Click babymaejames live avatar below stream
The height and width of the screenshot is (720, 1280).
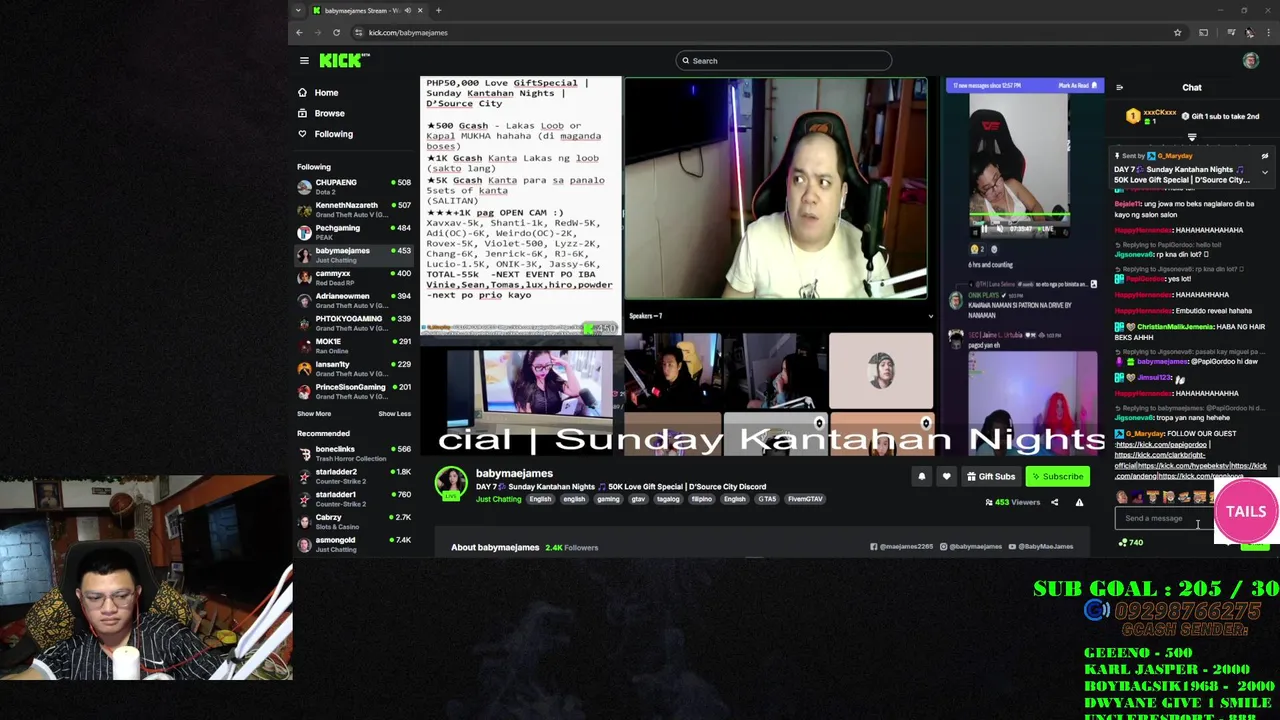(451, 484)
